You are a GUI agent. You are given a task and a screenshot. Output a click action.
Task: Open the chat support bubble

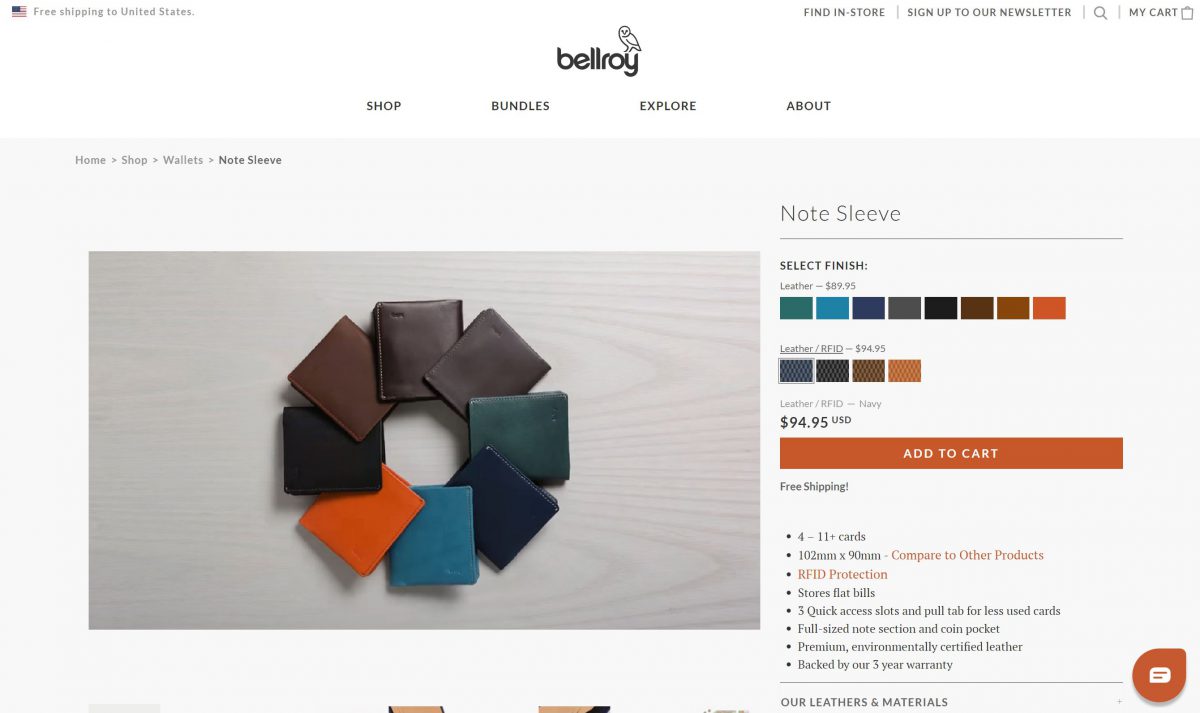click(x=1159, y=675)
